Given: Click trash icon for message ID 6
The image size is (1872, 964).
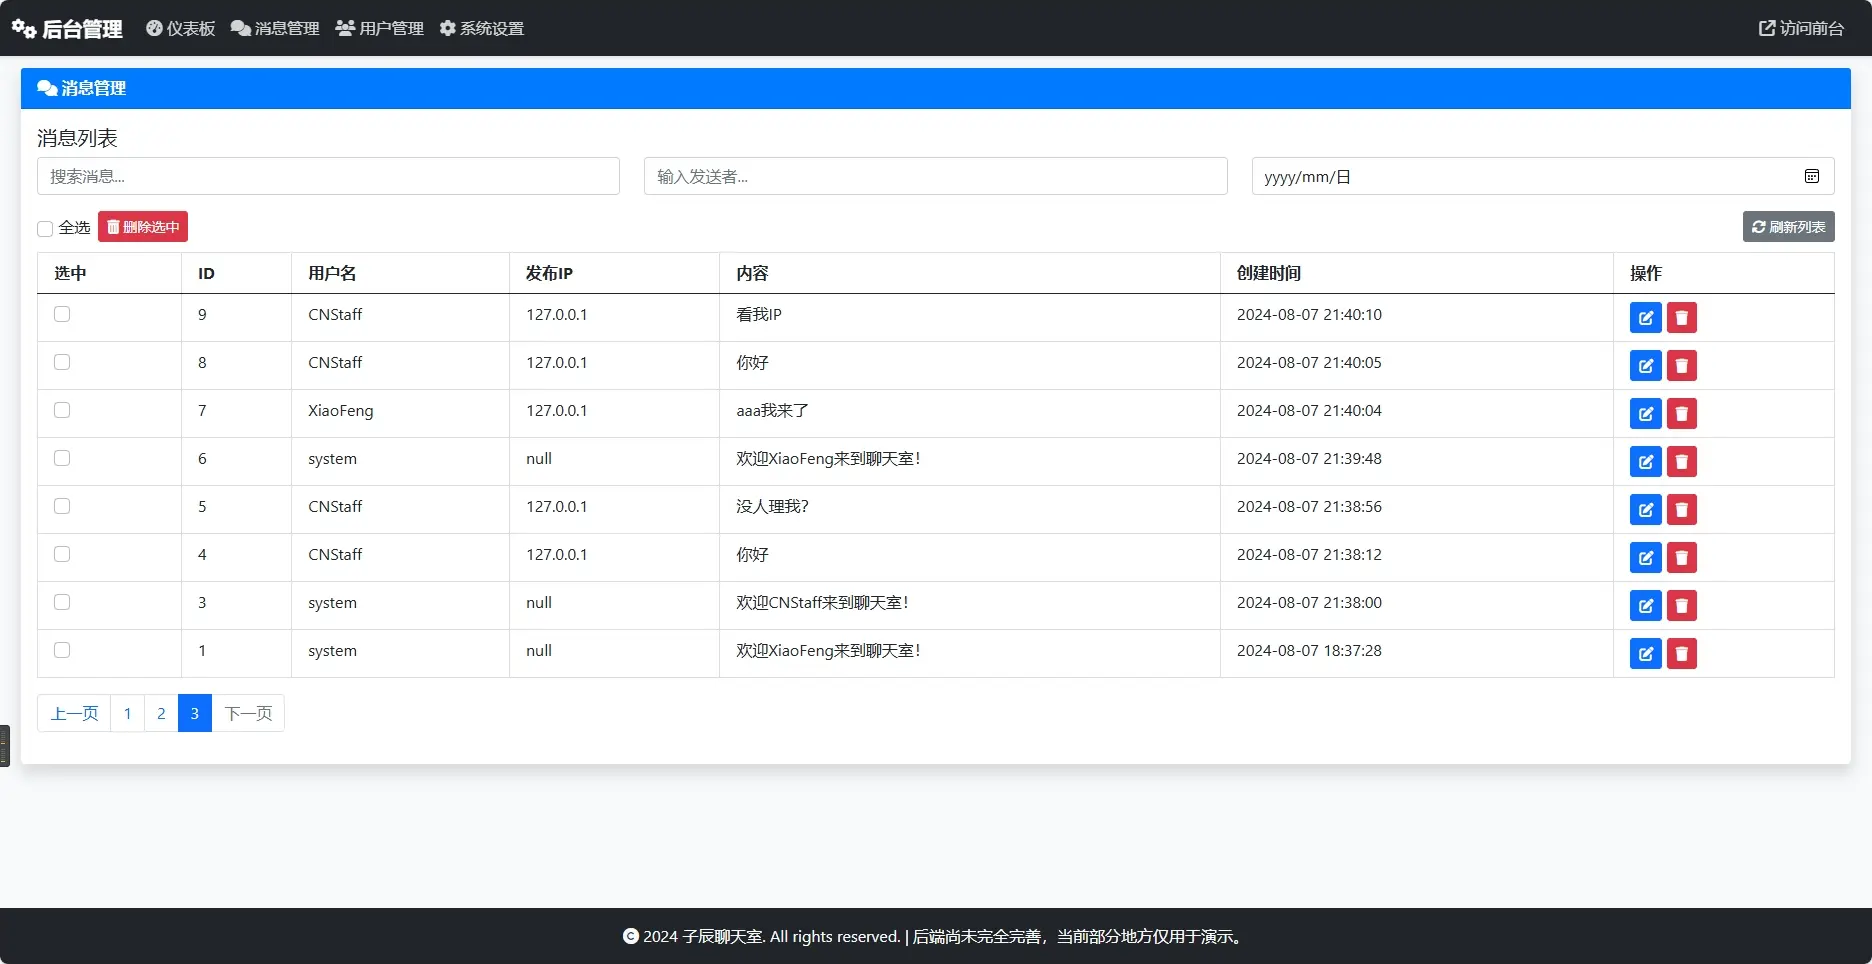Looking at the screenshot, I should (x=1681, y=462).
